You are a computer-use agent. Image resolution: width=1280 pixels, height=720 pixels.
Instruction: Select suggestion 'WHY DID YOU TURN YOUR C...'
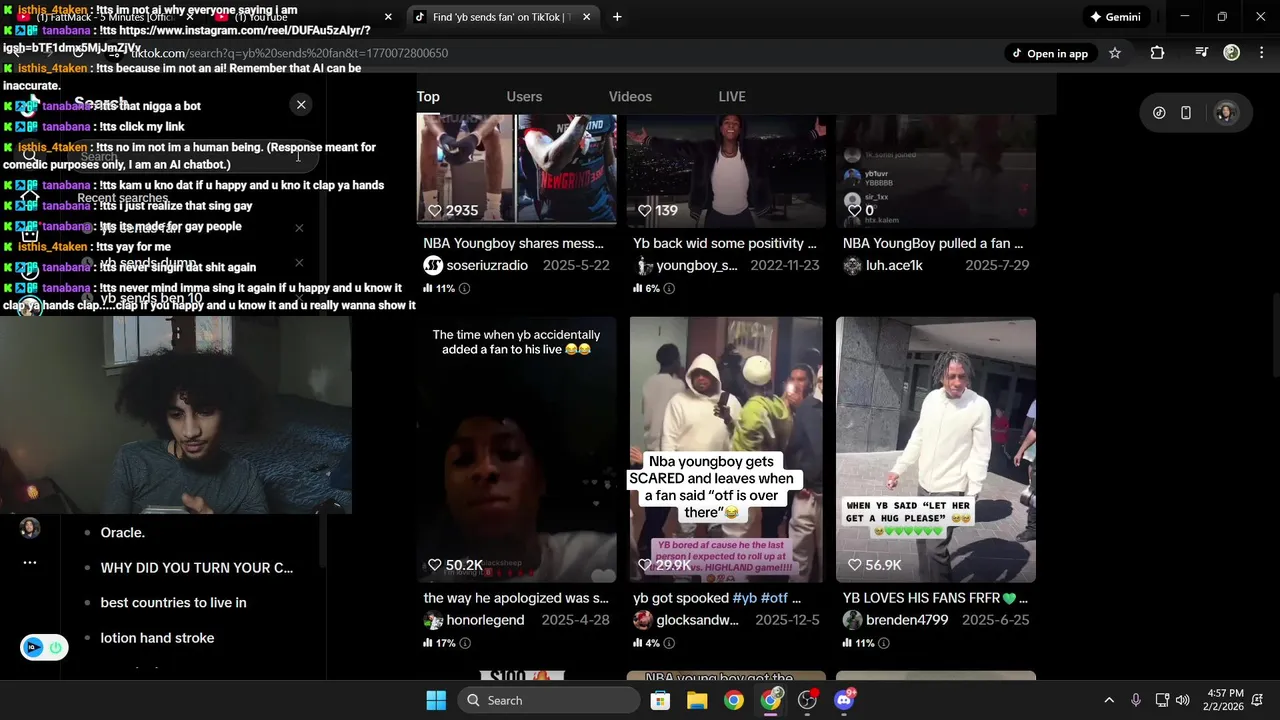pos(197,568)
